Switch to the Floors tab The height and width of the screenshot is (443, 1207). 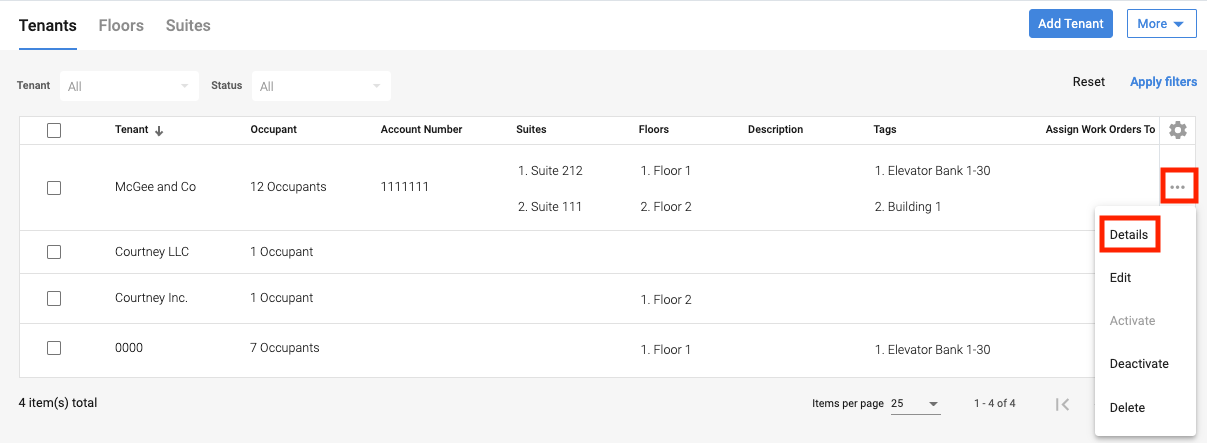coord(121,25)
